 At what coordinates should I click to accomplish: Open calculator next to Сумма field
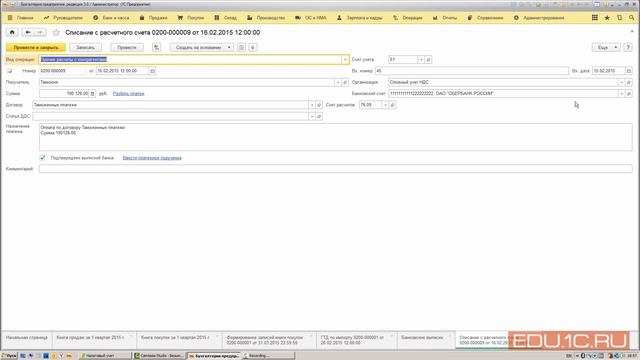click(93, 93)
